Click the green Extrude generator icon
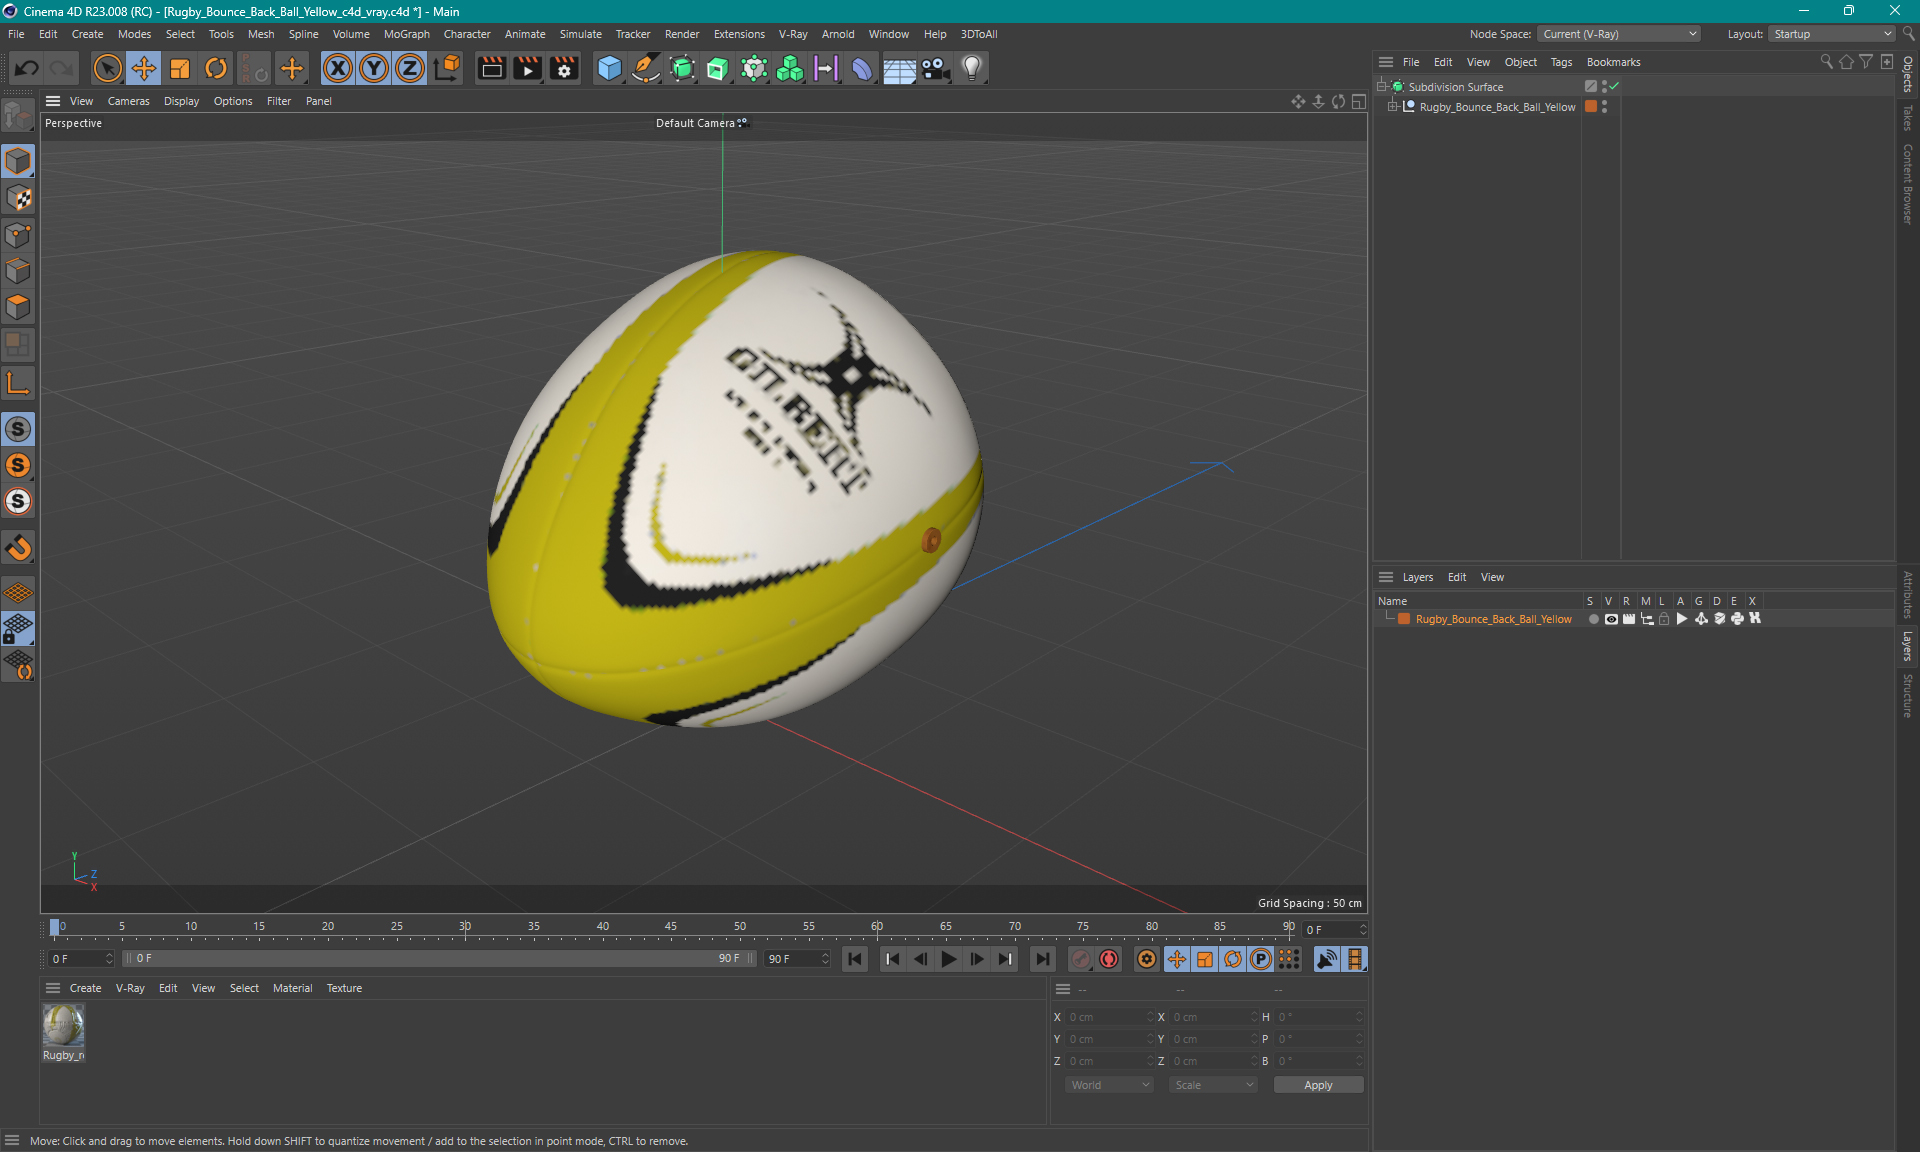1920x1152 pixels. tap(718, 68)
